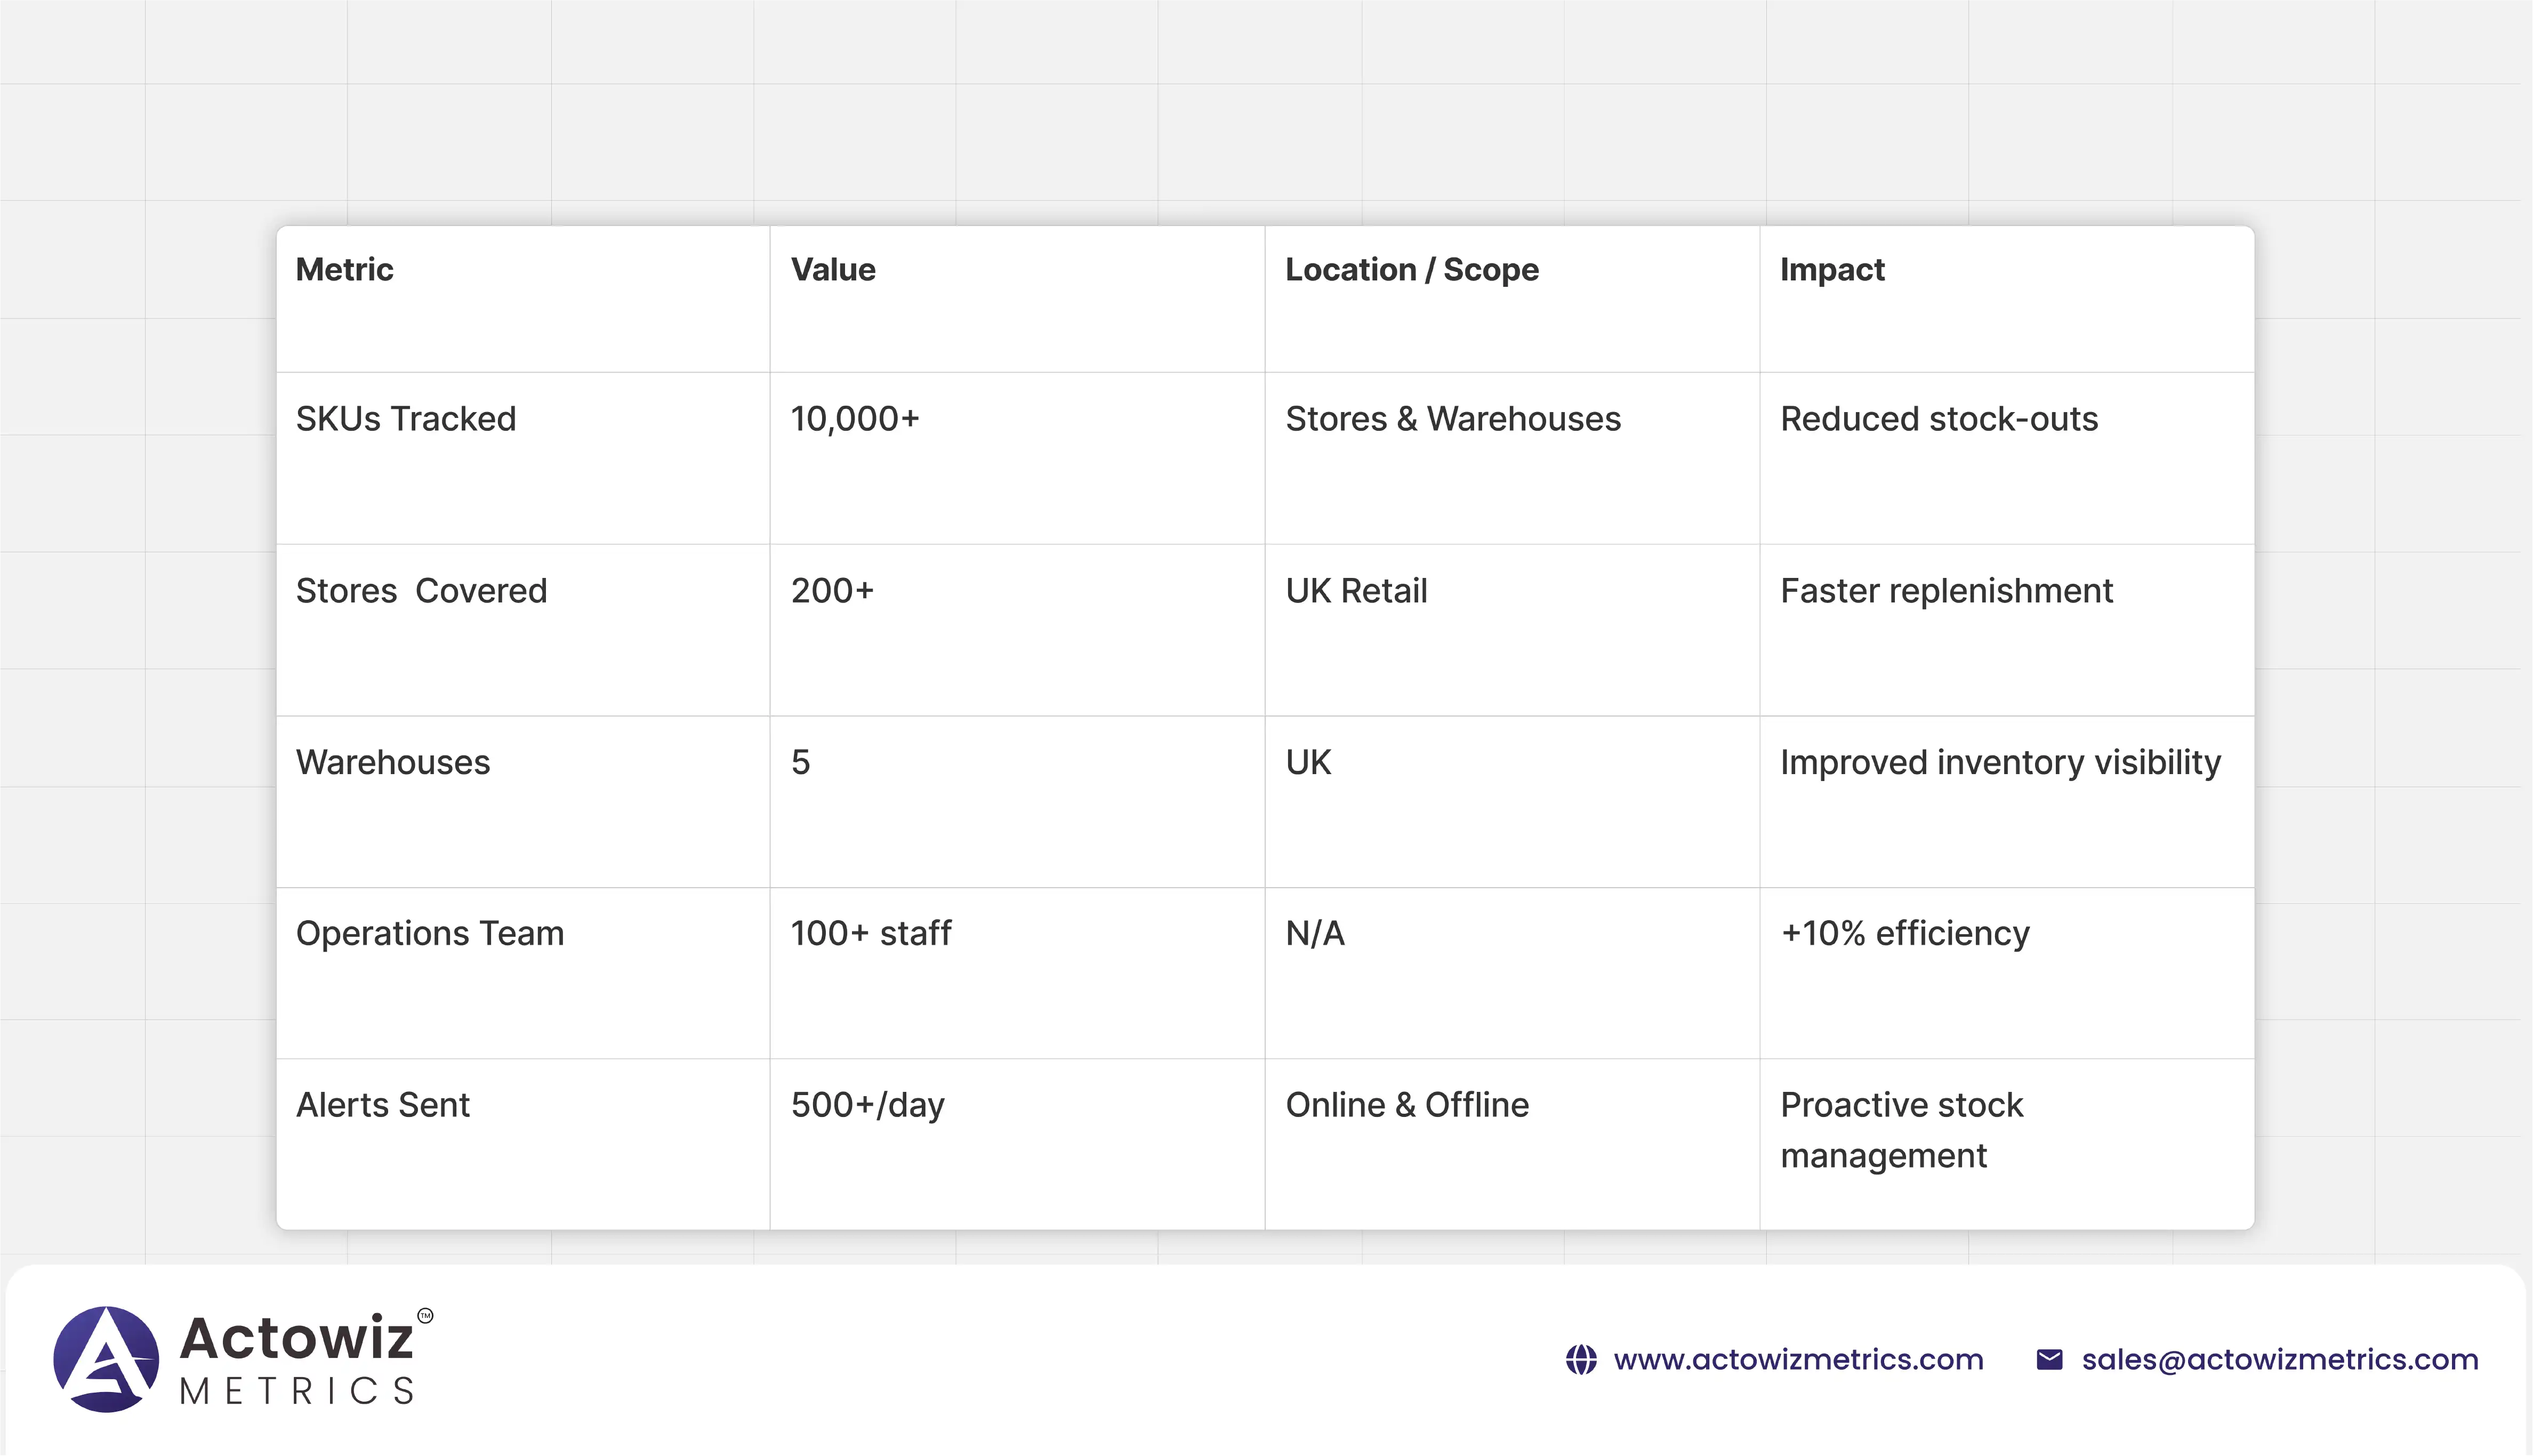This screenshot has width=2533, height=1456.
Task: Click the trademark symbol near Actowiz
Action: tap(425, 1316)
